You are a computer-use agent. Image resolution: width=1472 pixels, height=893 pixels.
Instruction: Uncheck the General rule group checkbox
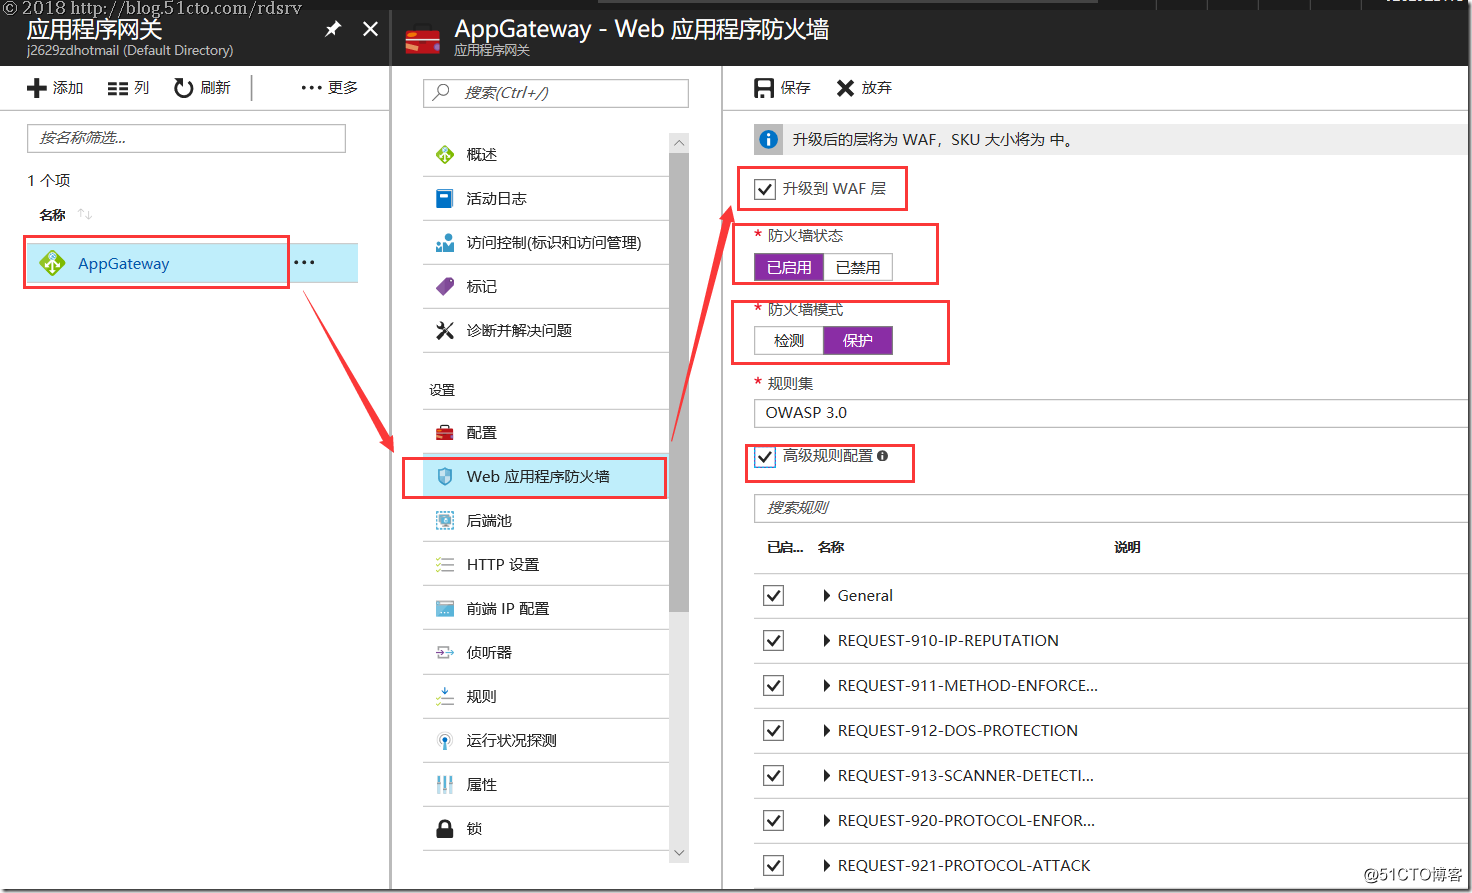tap(773, 596)
